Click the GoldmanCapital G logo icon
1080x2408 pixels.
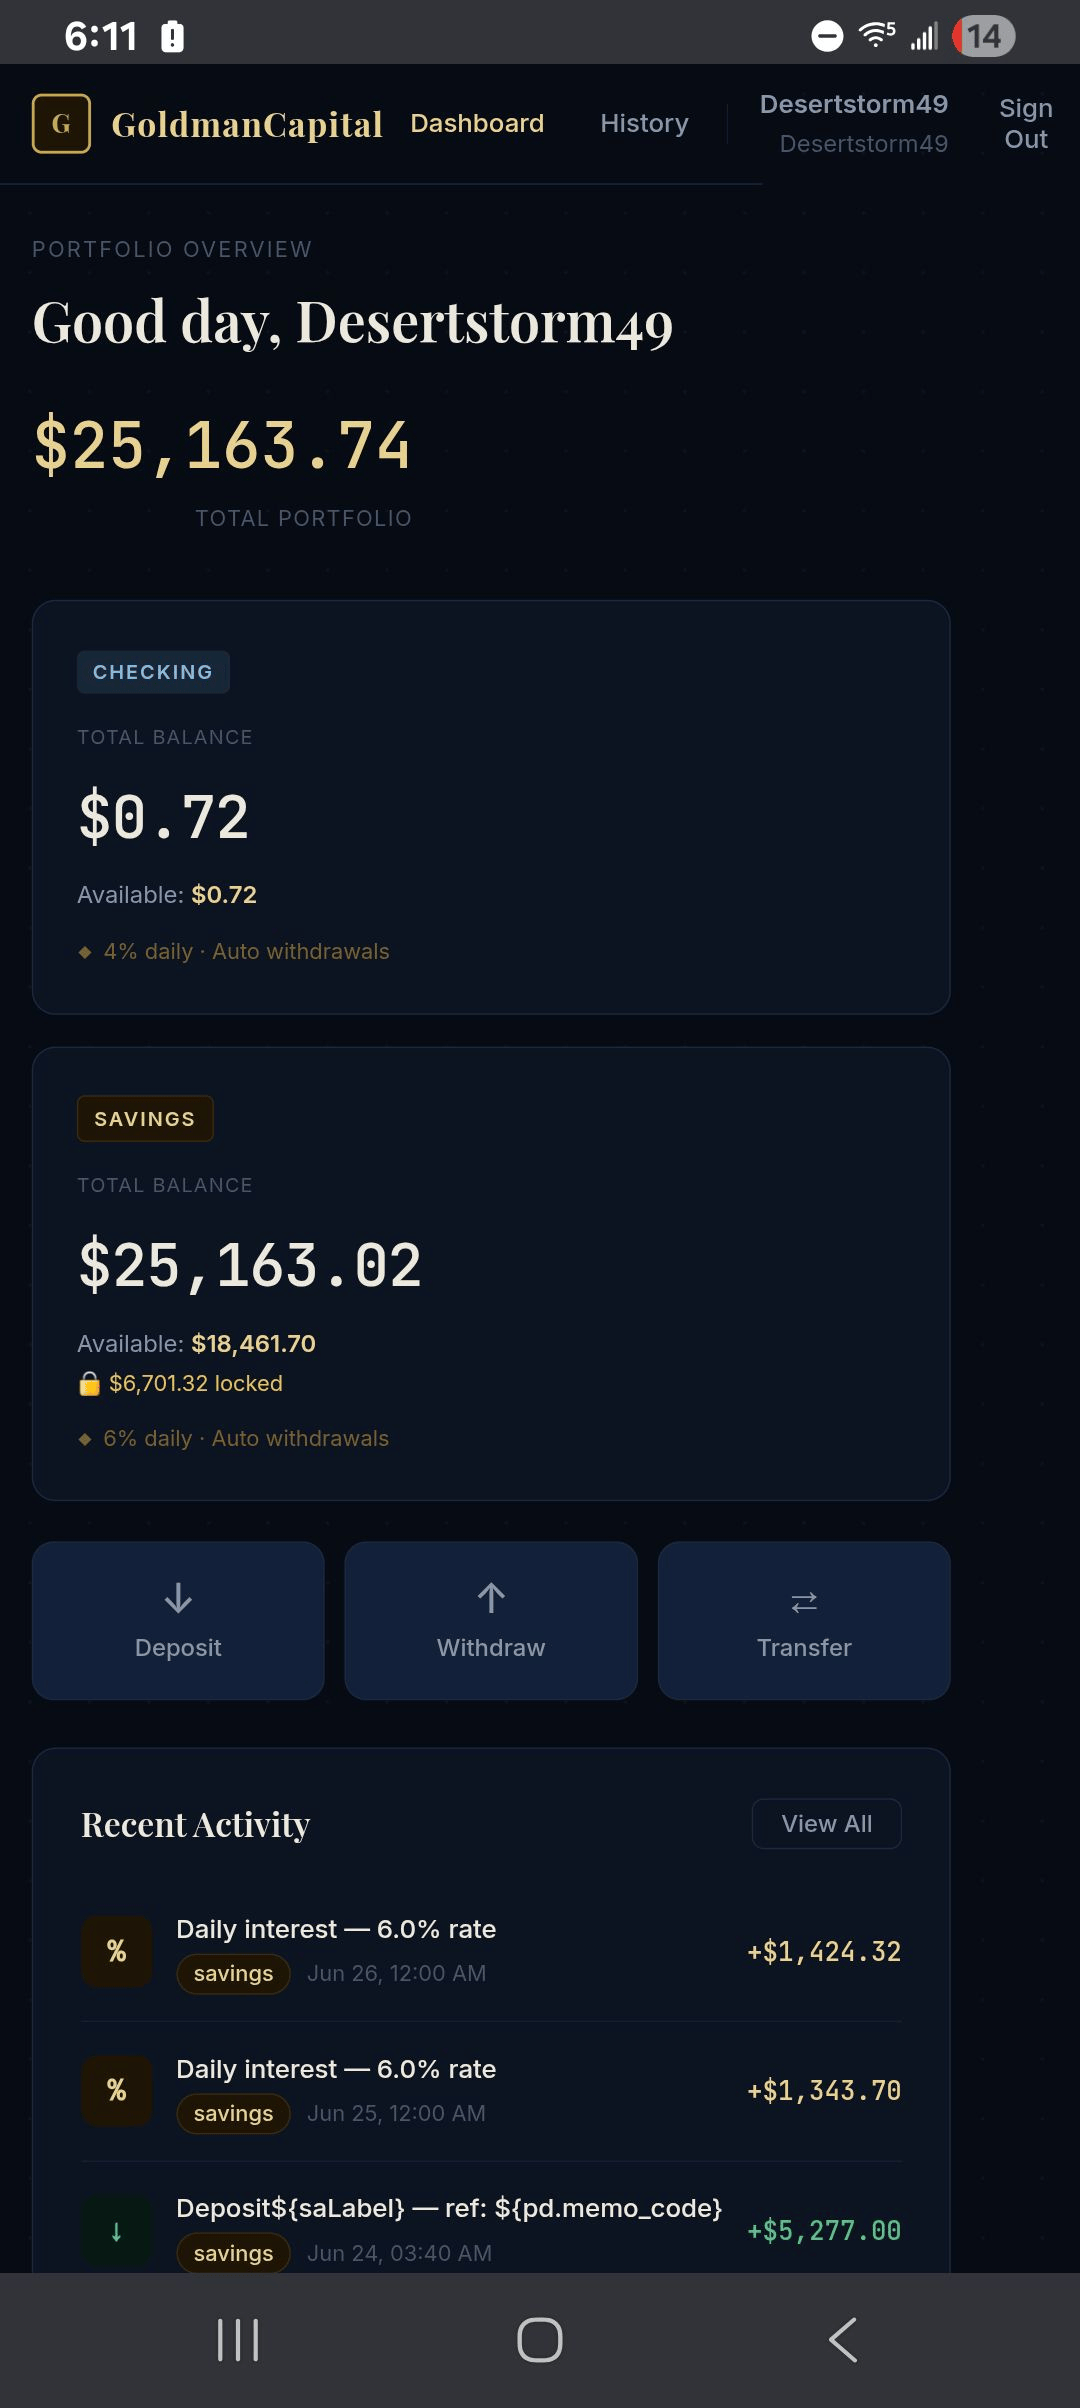pyautogui.click(x=61, y=124)
